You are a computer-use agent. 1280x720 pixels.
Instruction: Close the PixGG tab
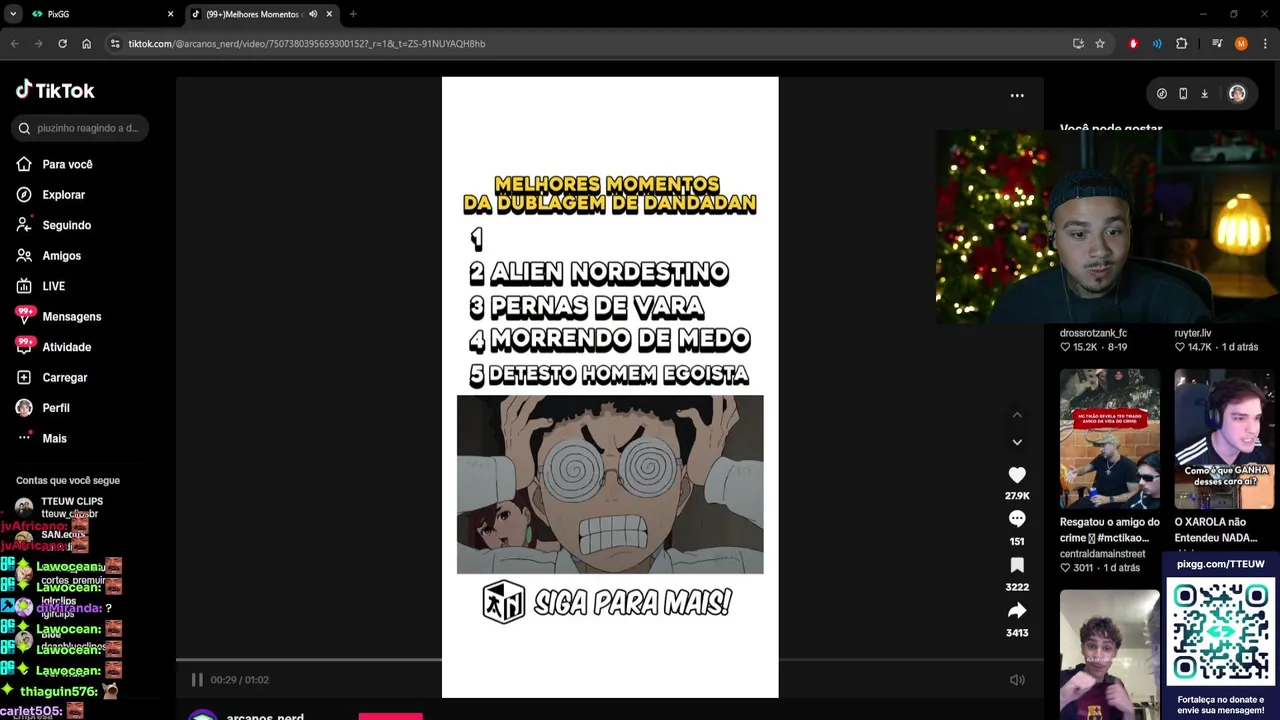(170, 14)
